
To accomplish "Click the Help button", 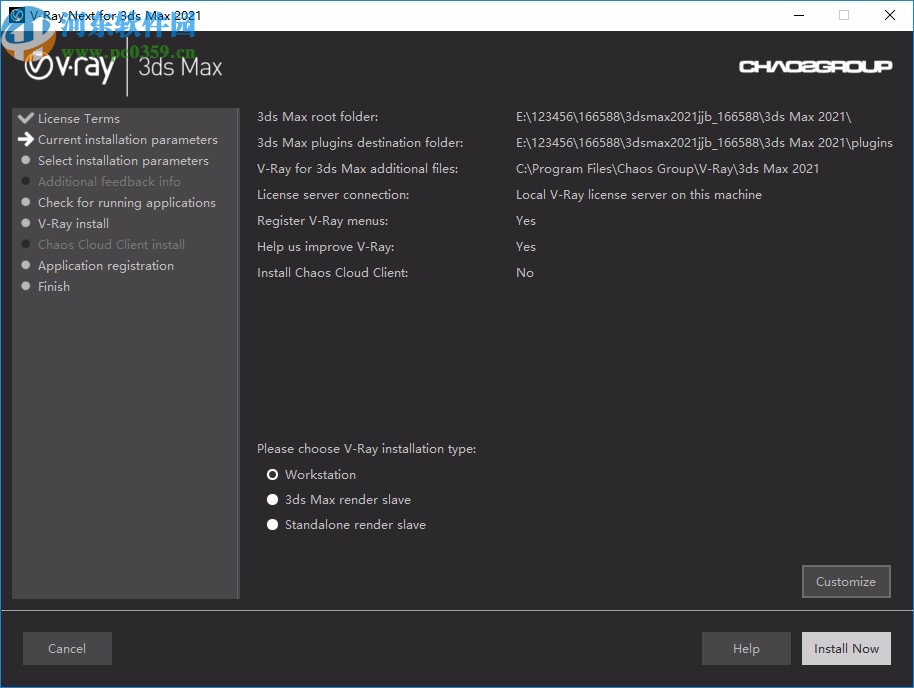I will pos(746,648).
